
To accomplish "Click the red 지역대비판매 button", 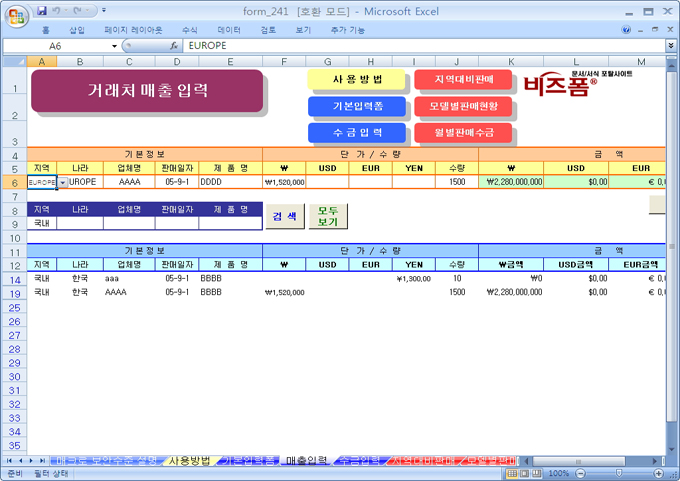I will coord(463,80).
